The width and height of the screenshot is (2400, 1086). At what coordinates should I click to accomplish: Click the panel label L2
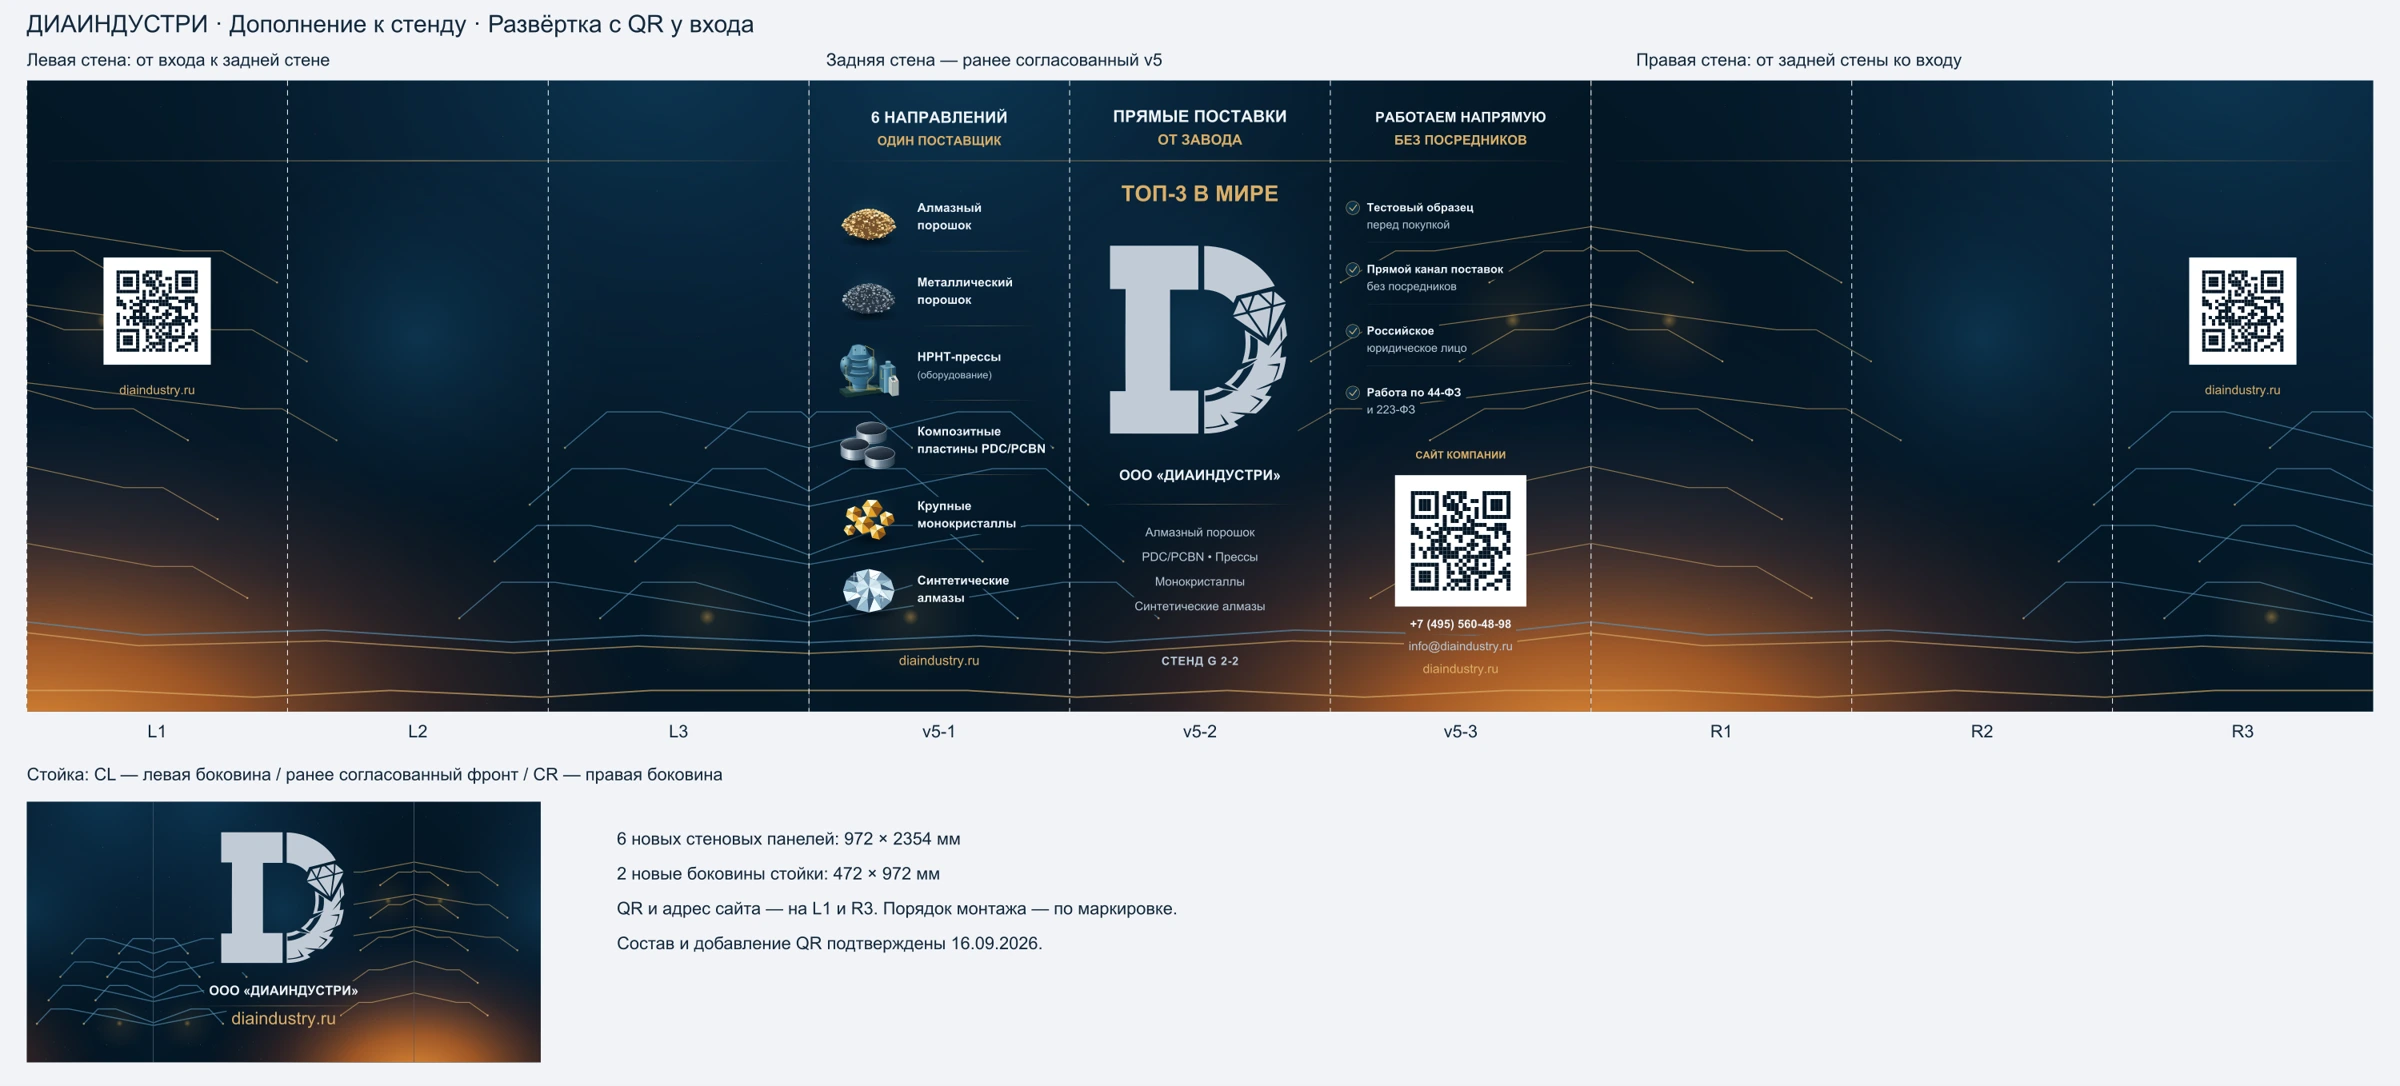(418, 731)
